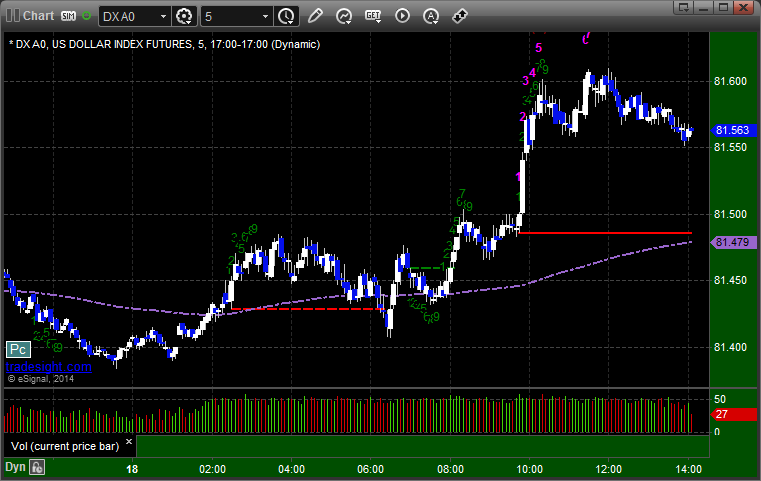Open the tradesight.com link

pos(49,367)
